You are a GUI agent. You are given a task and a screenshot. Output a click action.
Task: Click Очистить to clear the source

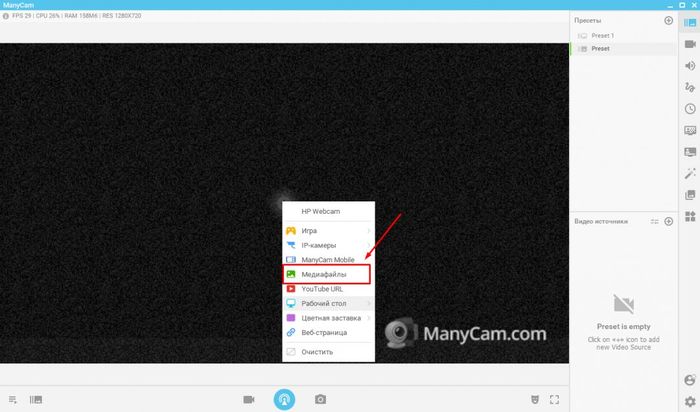coord(329,352)
